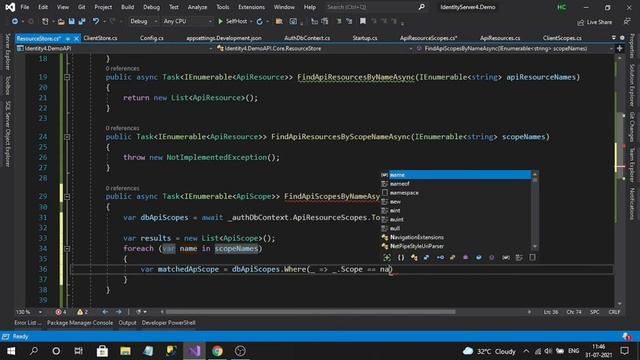Select 'NetPipeStyleUriParser' in IntelliSense list
This screenshot has width=640, height=360.
click(456, 246)
